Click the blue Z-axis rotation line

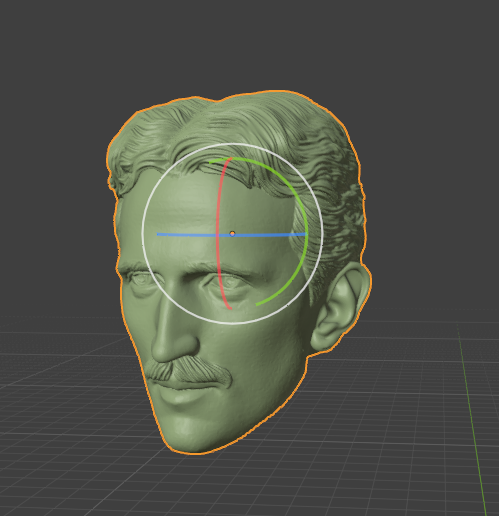click(x=231, y=235)
